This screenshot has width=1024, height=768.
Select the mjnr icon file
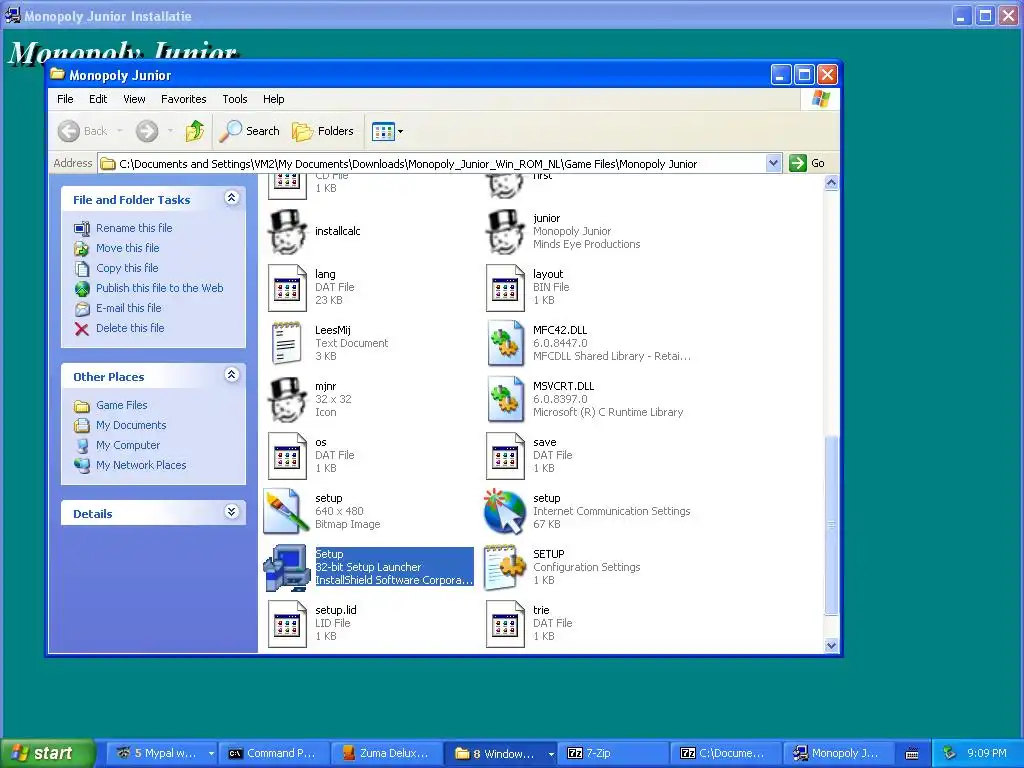click(287, 400)
